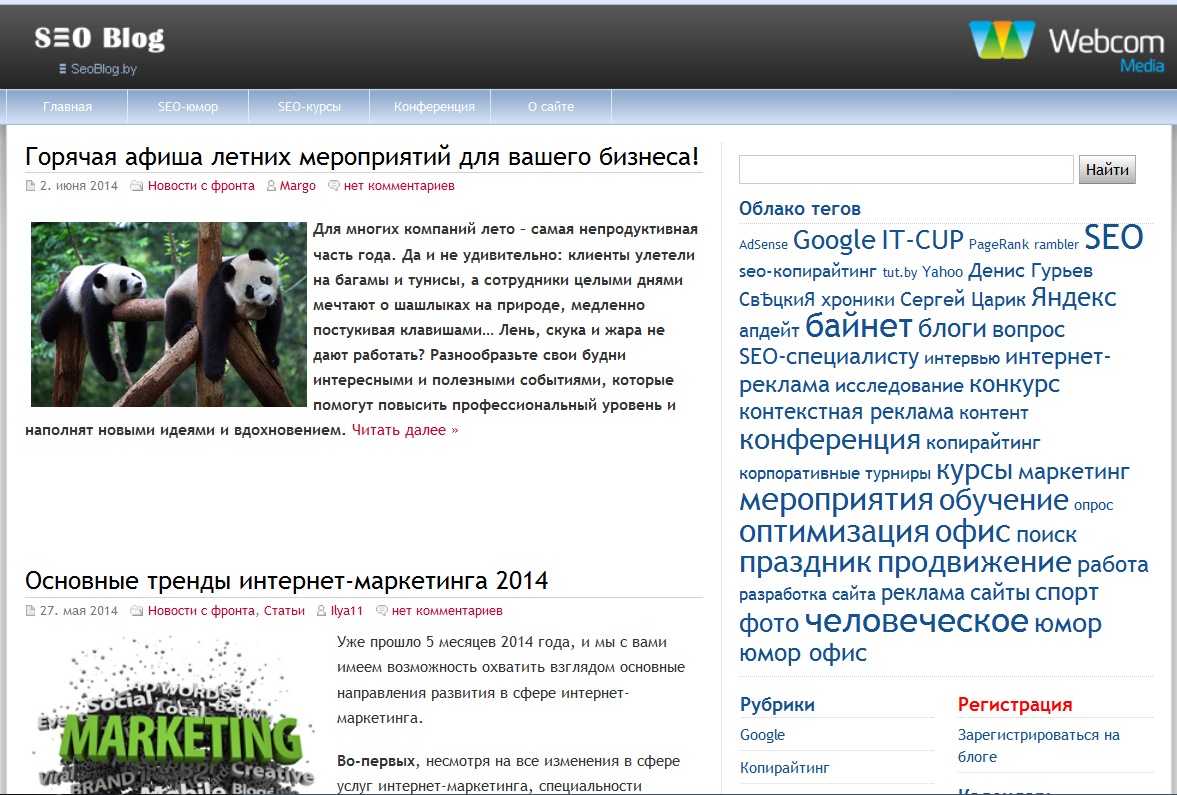Open the опрос tag

[1093, 505]
